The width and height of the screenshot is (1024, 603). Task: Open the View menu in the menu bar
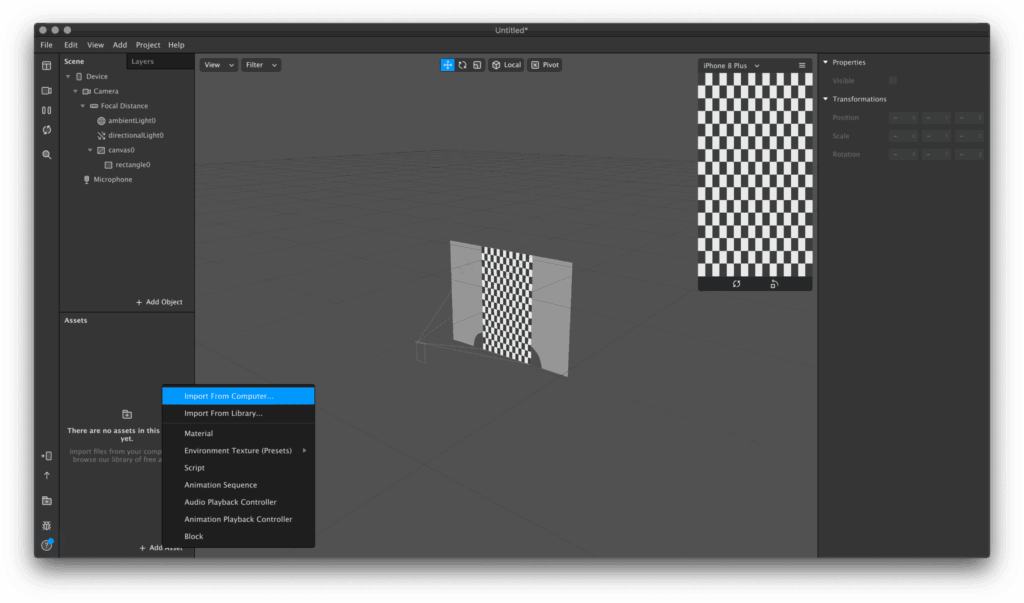pos(95,45)
